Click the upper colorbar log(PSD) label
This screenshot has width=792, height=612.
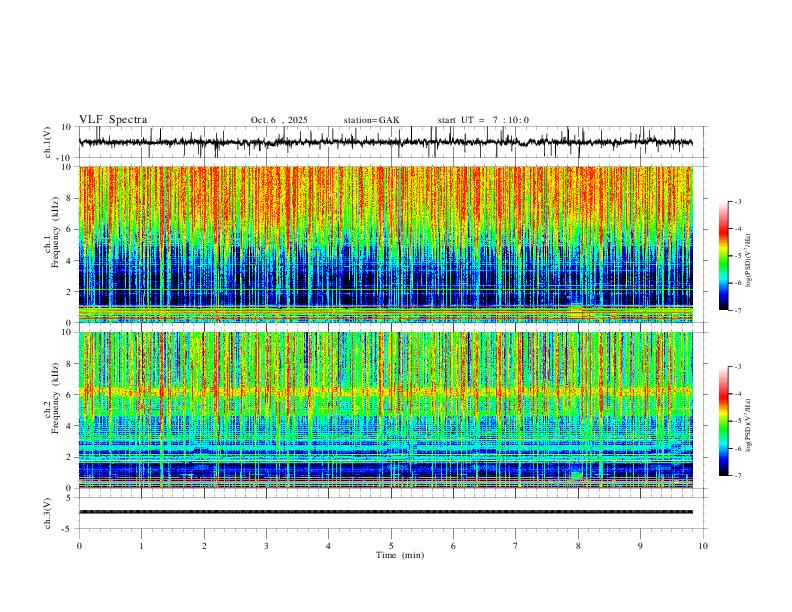point(749,260)
